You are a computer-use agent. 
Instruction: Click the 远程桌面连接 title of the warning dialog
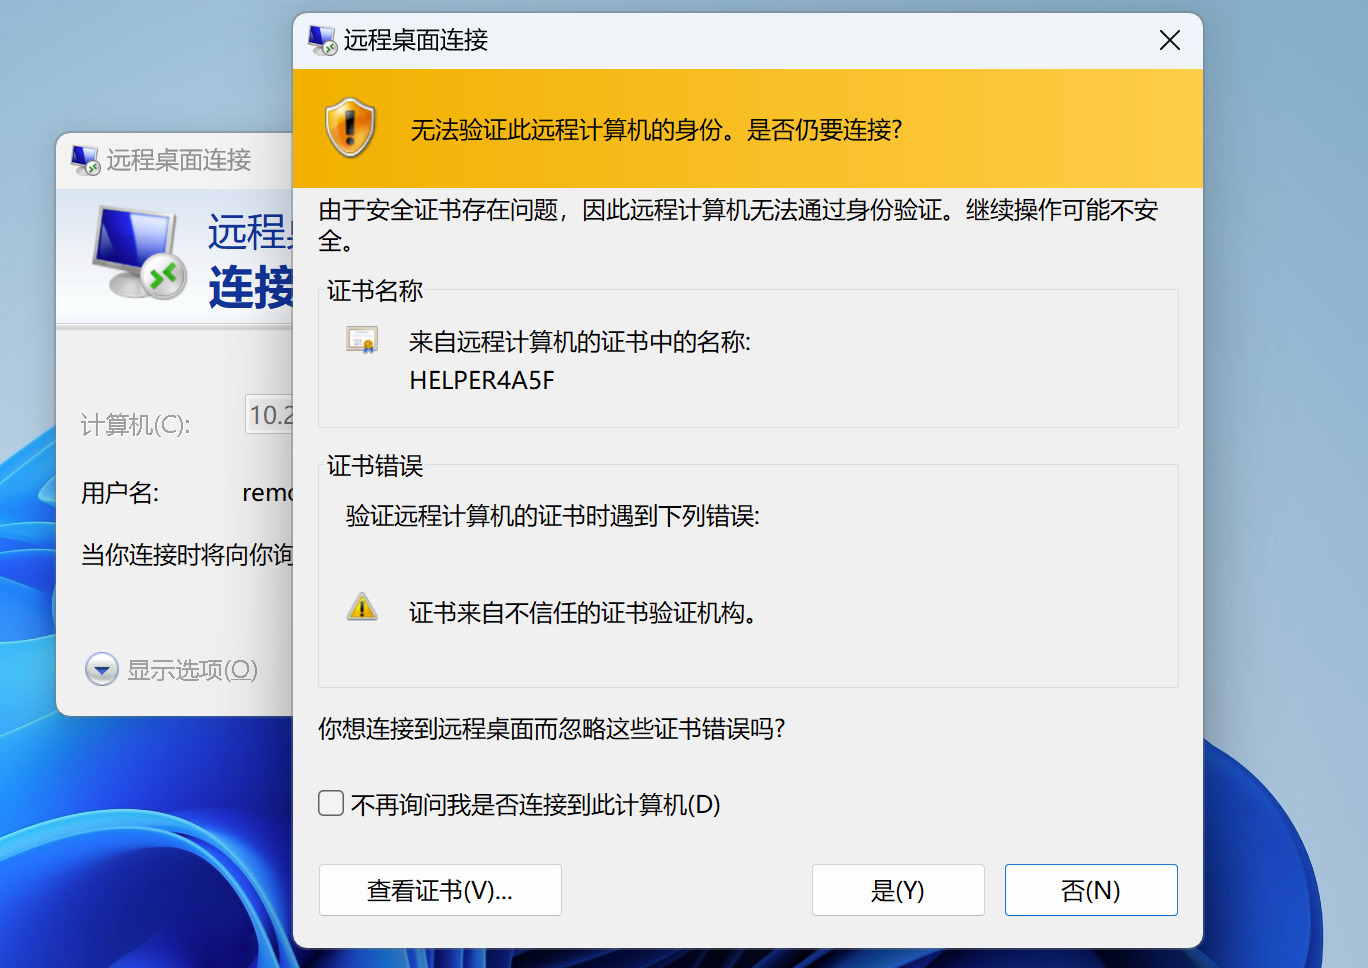416,40
